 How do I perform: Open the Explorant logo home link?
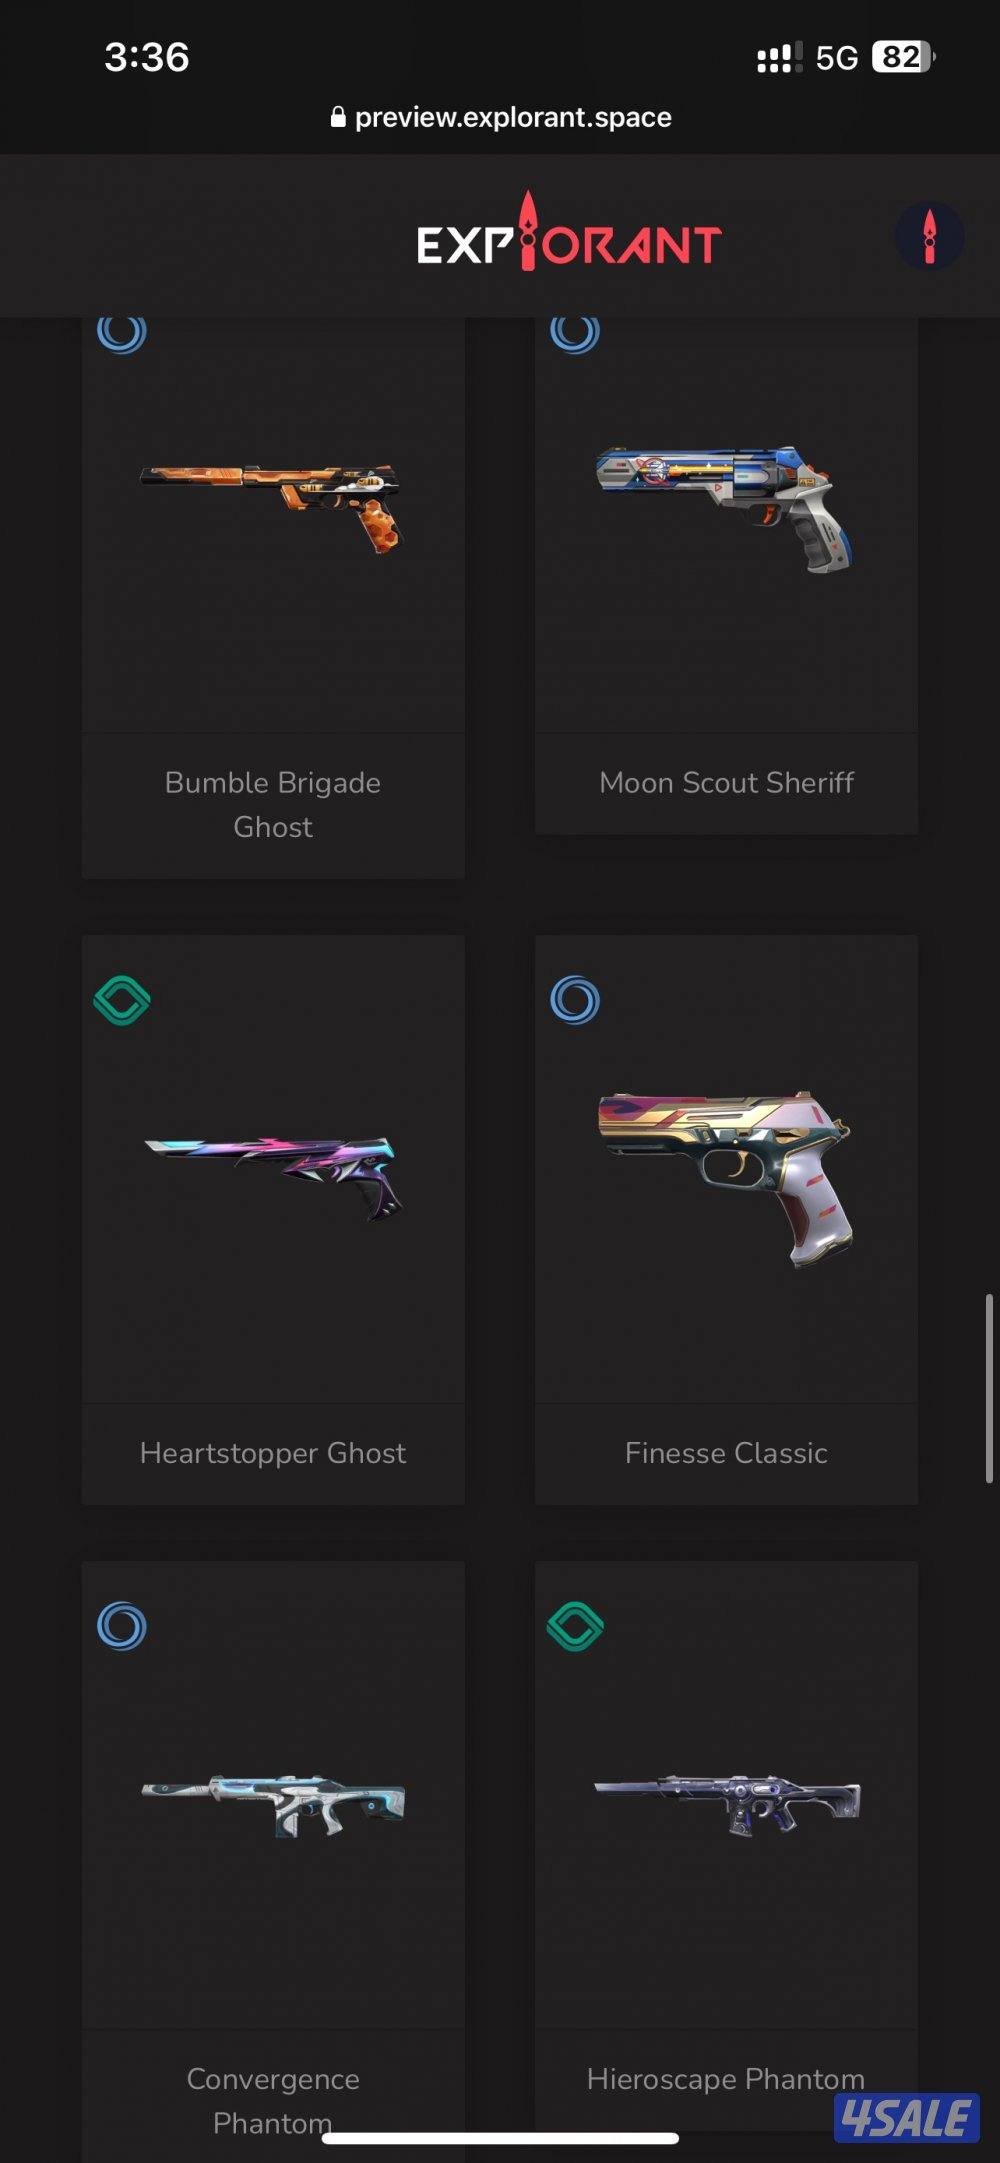[x=569, y=236]
